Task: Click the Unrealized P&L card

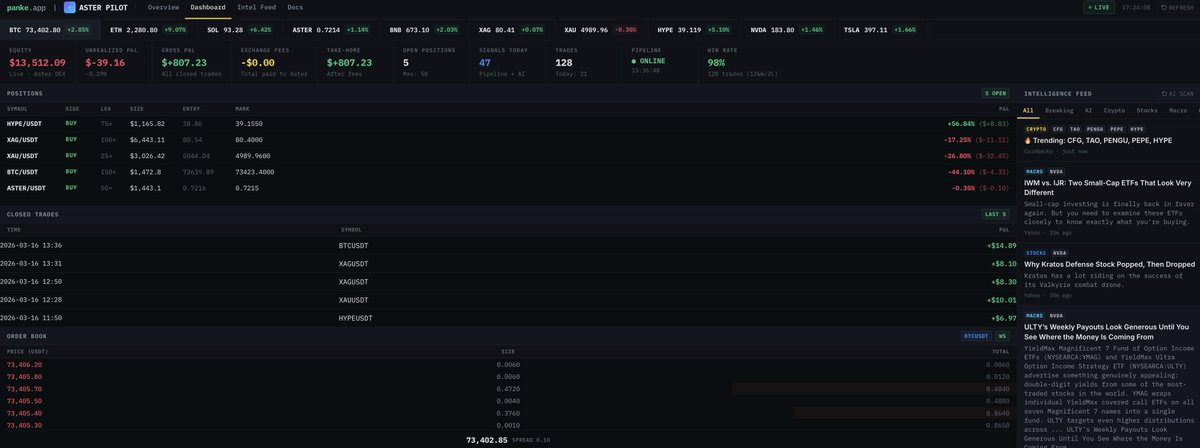Action: point(114,61)
